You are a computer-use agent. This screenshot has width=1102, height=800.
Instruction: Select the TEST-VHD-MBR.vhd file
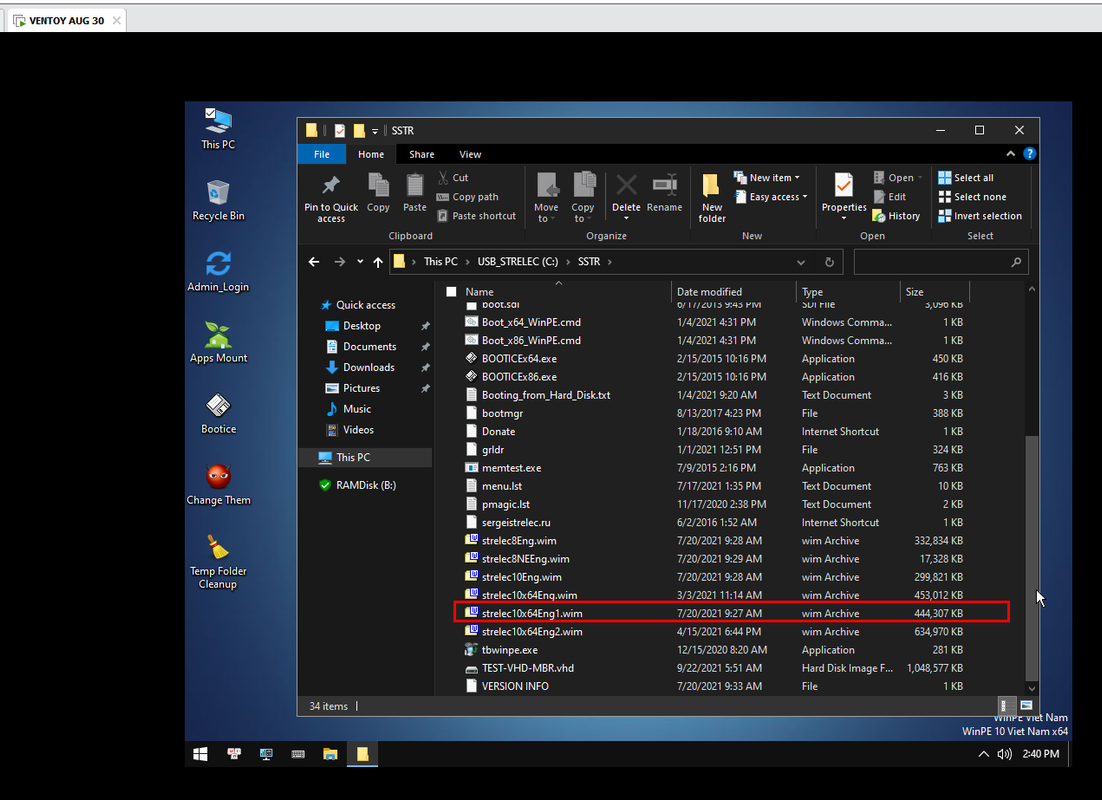[x=715, y=668]
